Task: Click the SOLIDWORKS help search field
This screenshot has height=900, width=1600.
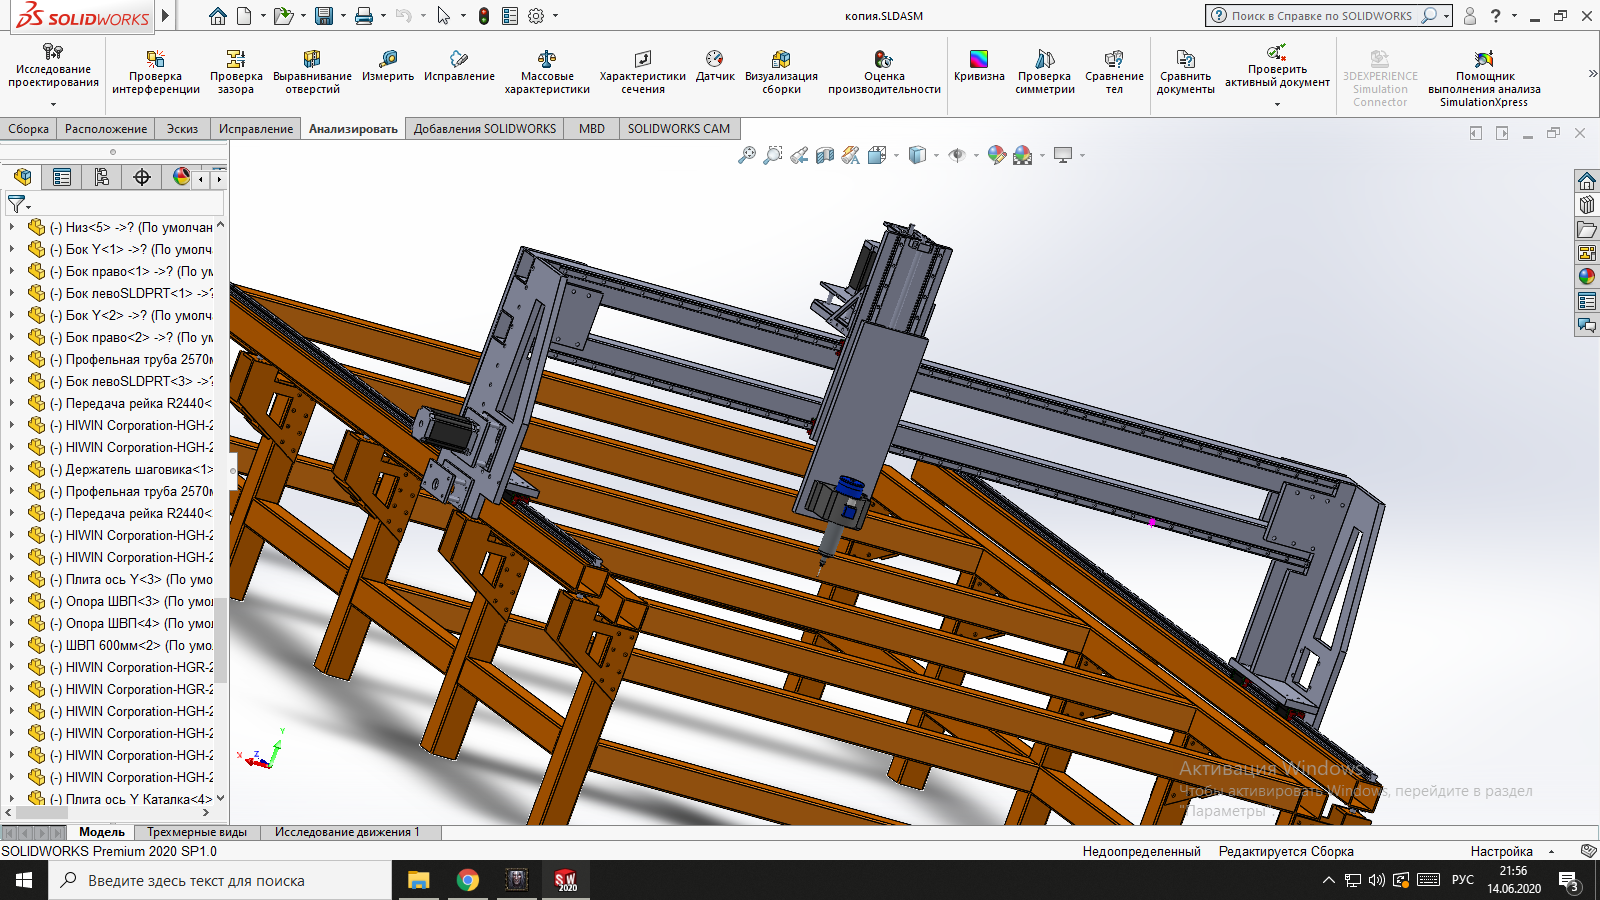Action: (1320, 16)
